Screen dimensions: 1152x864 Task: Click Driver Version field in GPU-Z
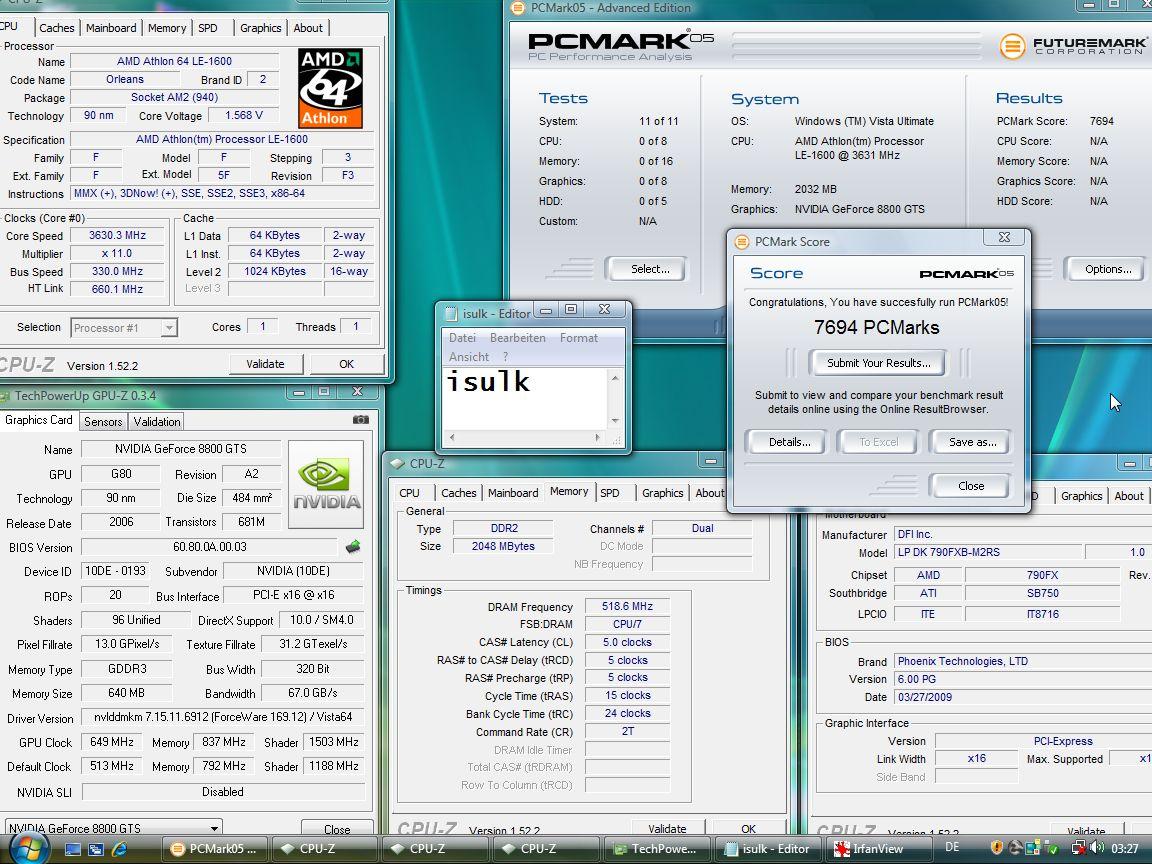tap(223, 717)
